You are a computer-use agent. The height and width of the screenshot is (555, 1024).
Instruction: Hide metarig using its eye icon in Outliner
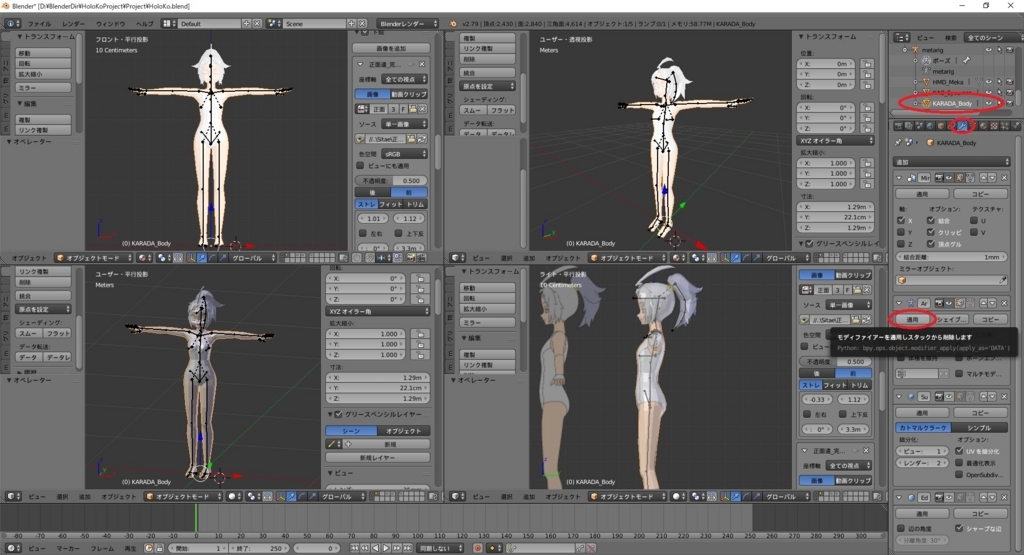click(x=989, y=50)
